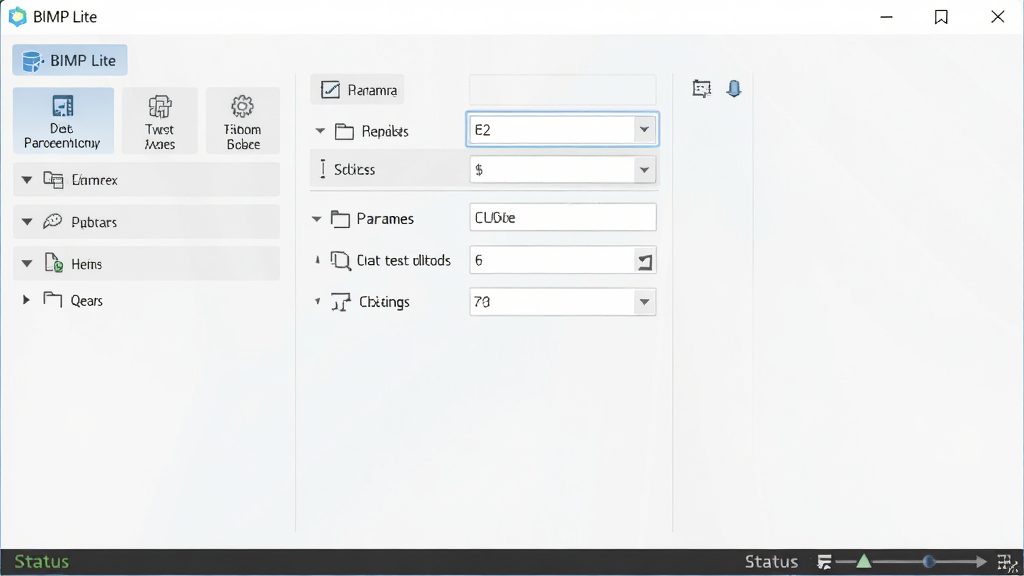Viewport: 1024px width, 576px height.
Task: Collapse the Pubtars section
Action: point(27,222)
